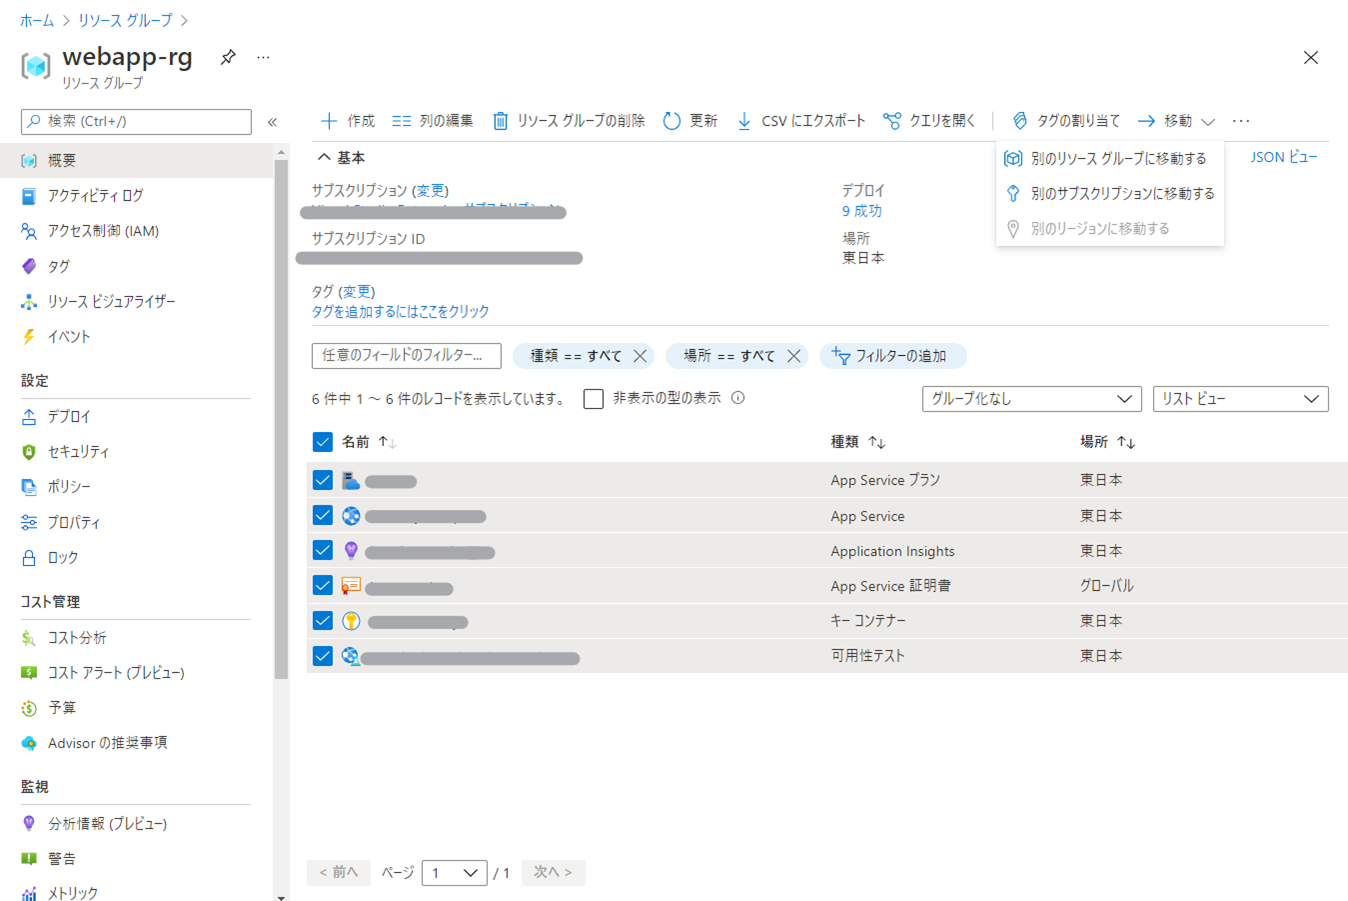Pin webapp-rg using the pin icon

(227, 57)
